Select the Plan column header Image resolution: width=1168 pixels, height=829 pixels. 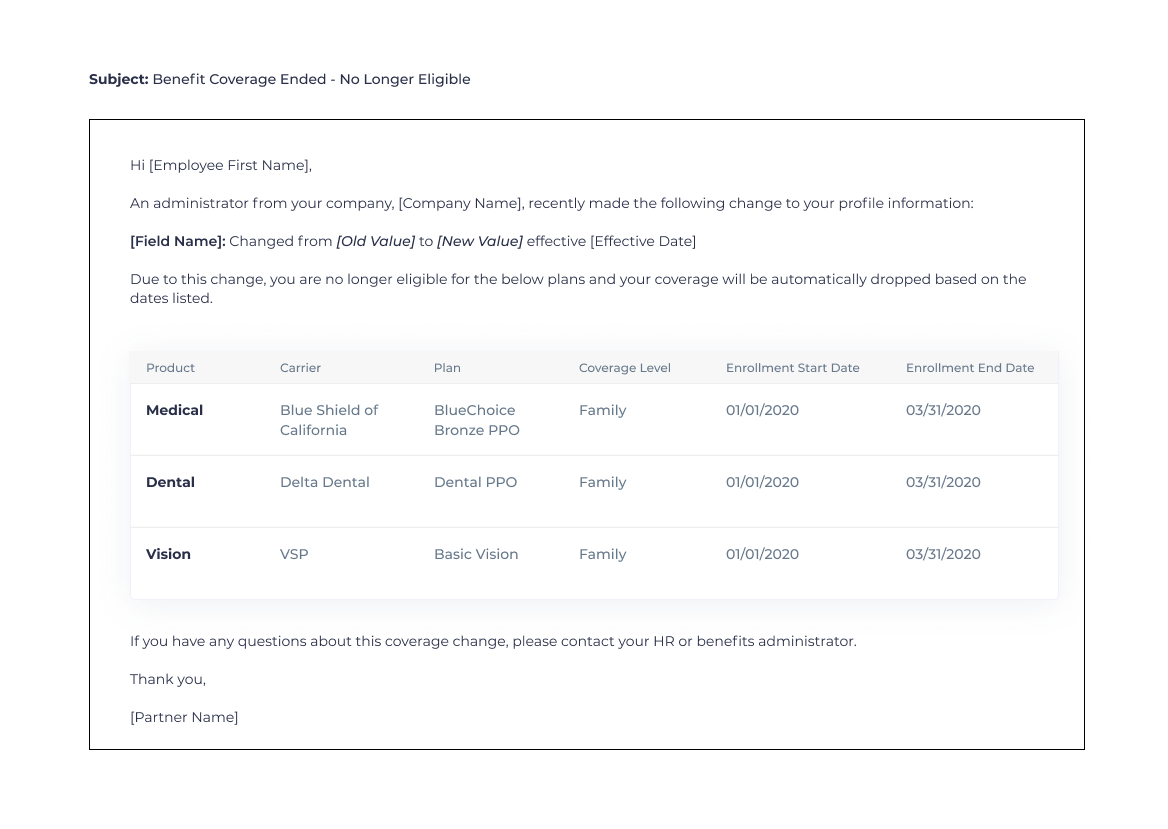tap(447, 368)
